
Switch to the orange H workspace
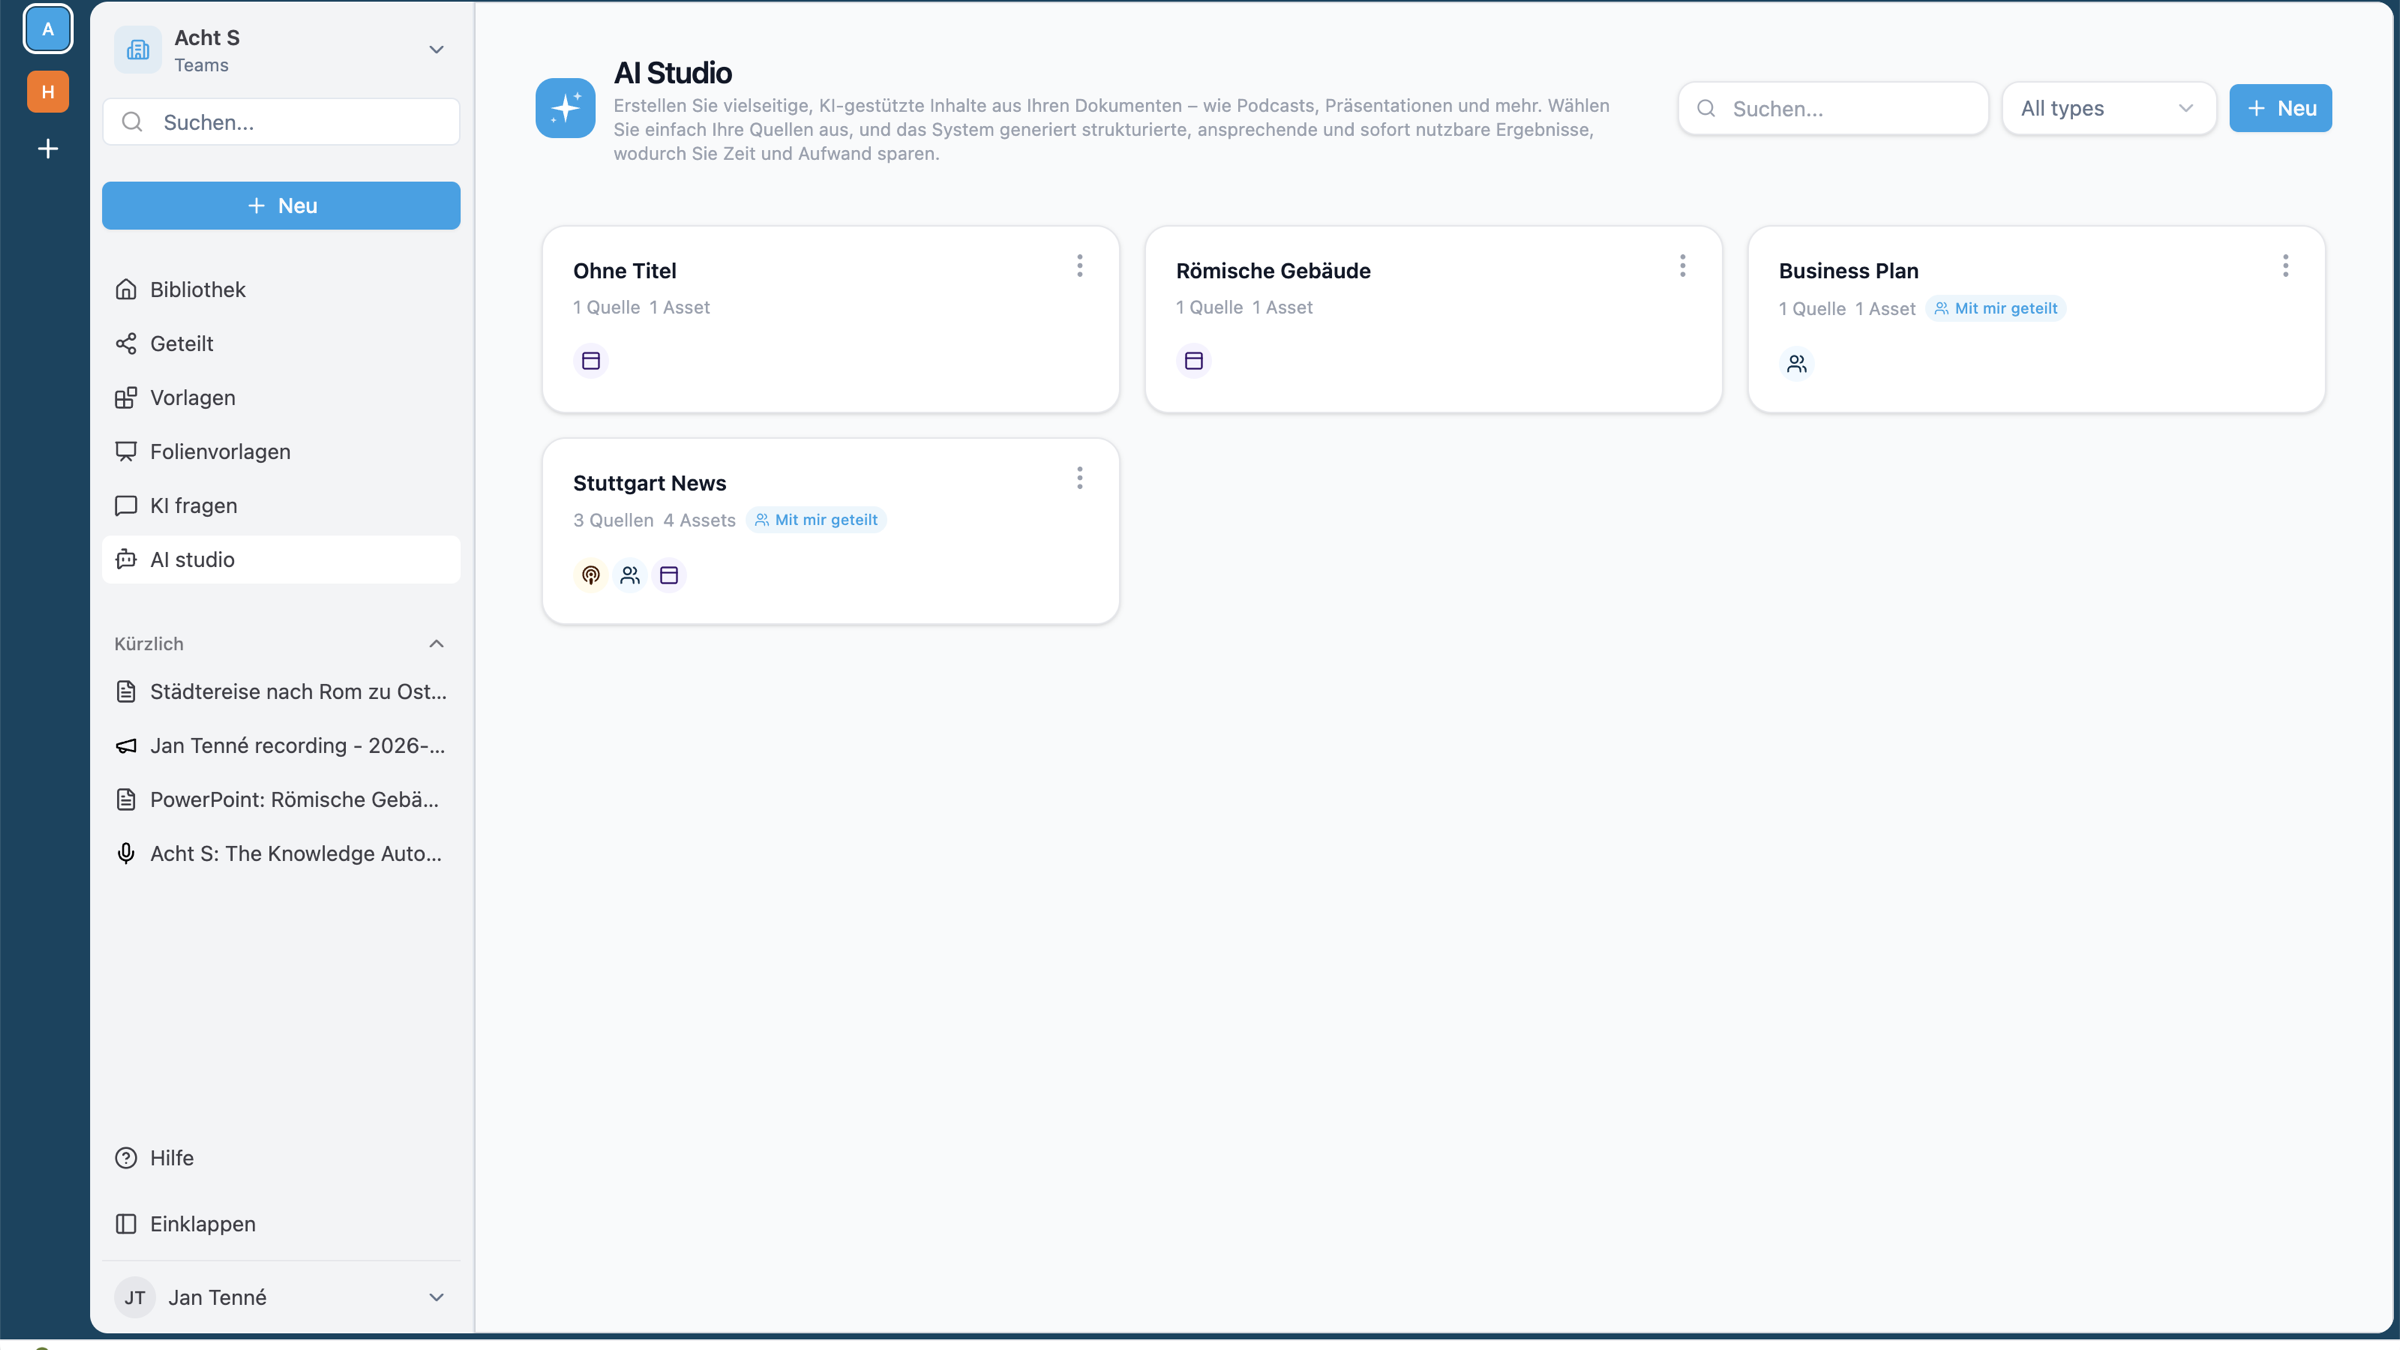click(48, 91)
